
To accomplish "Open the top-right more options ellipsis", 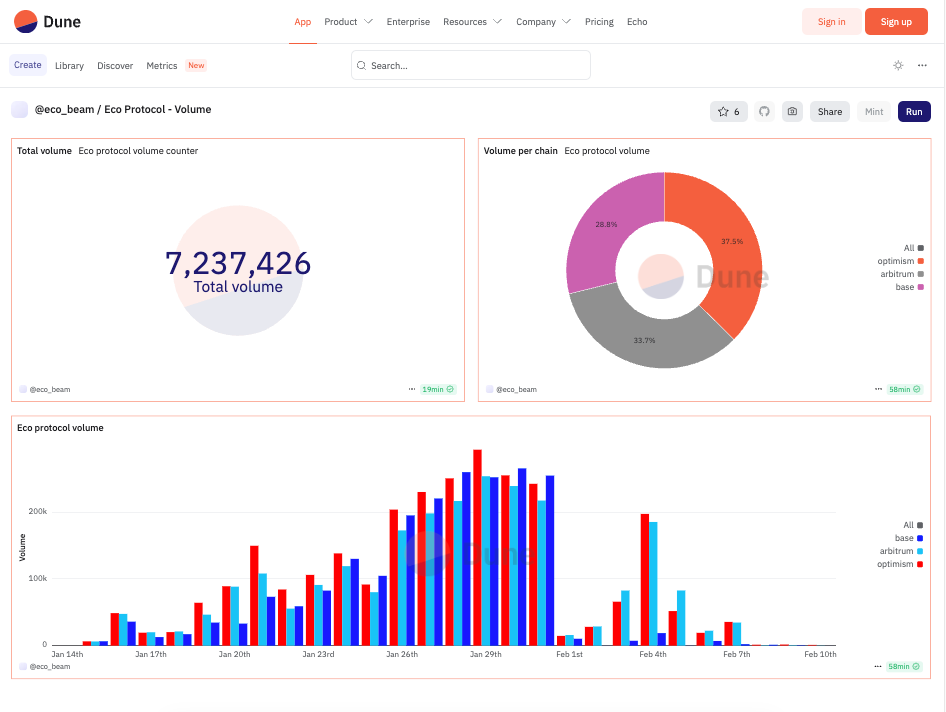I will tap(922, 65).
